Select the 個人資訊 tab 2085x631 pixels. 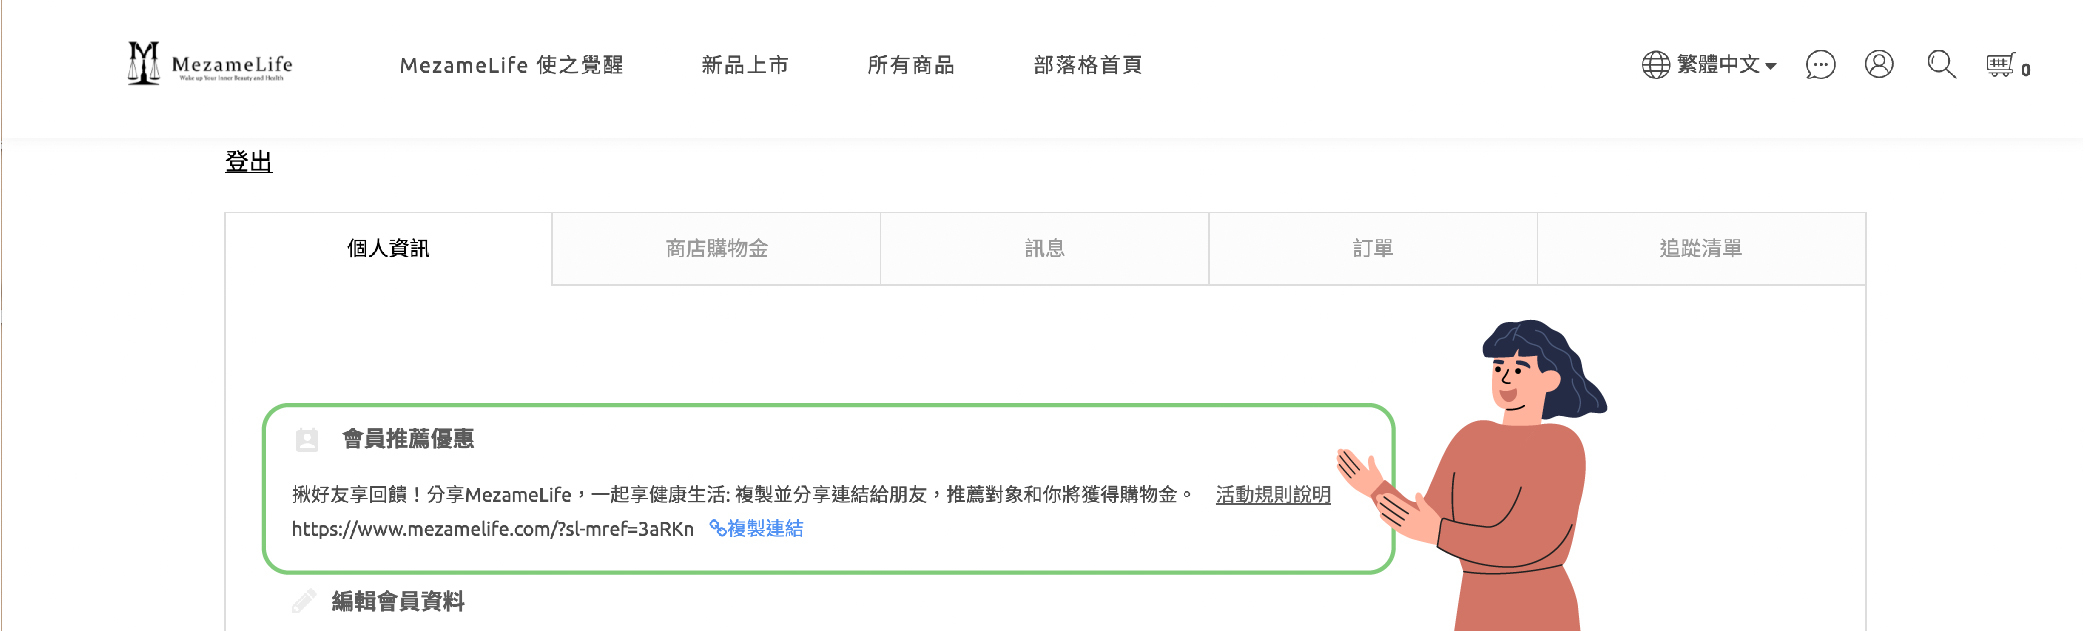click(388, 248)
